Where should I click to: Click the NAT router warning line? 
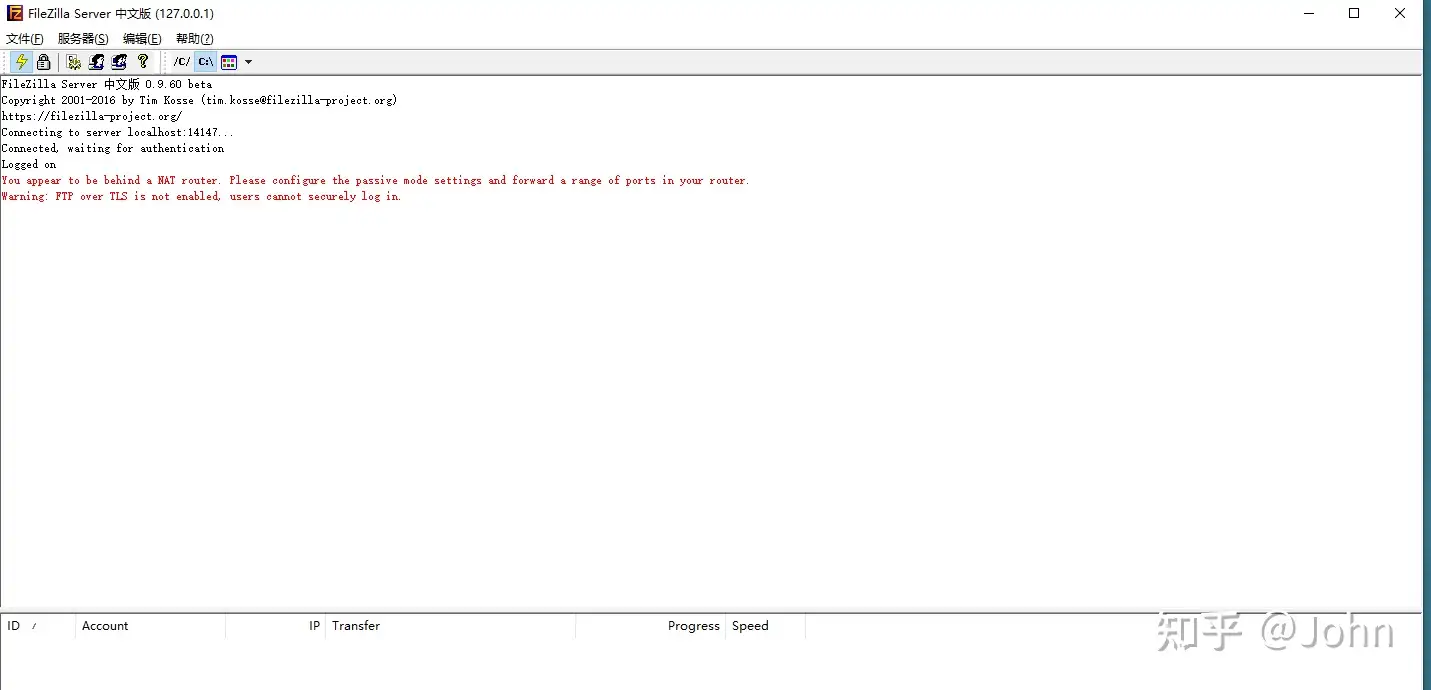coord(375,180)
